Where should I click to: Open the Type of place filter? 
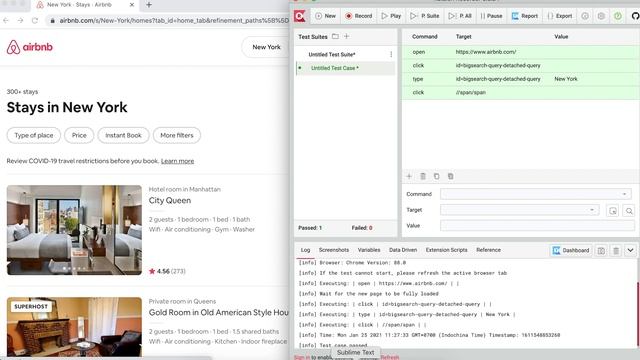tap(33, 135)
